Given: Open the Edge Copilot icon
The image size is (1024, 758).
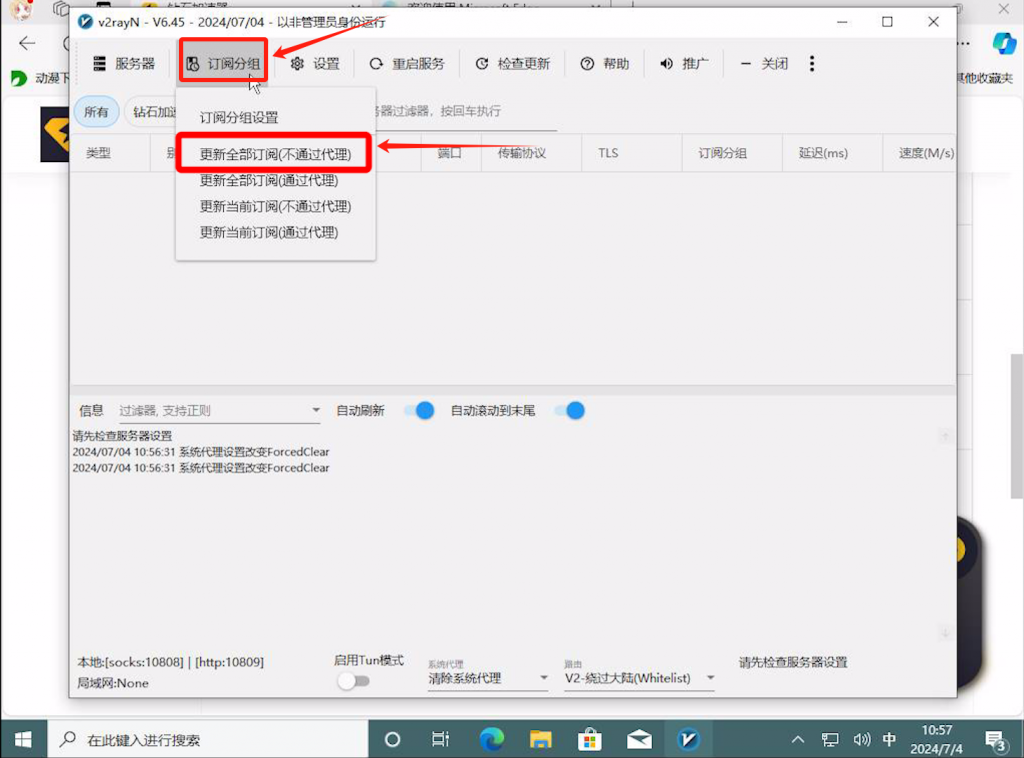Looking at the screenshot, I should click(x=1004, y=44).
